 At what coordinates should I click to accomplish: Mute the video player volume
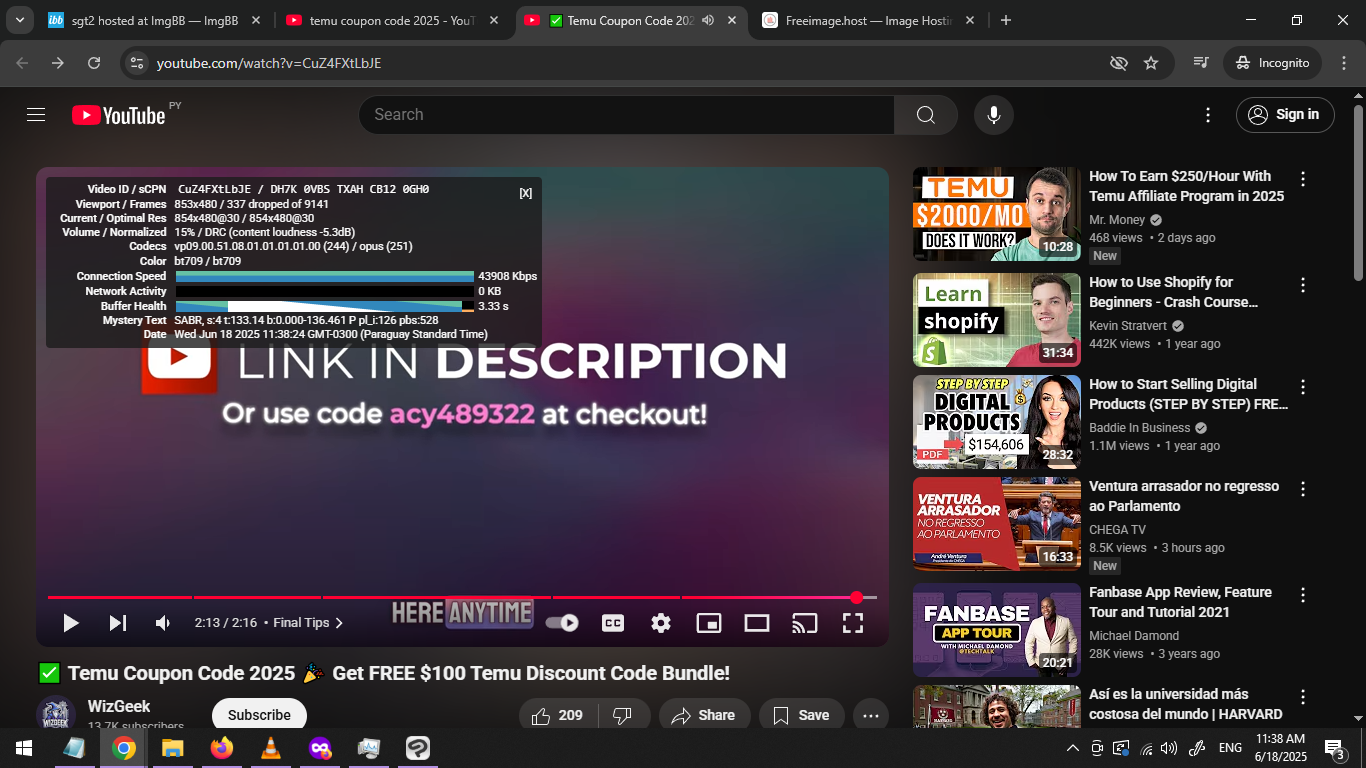click(x=163, y=623)
